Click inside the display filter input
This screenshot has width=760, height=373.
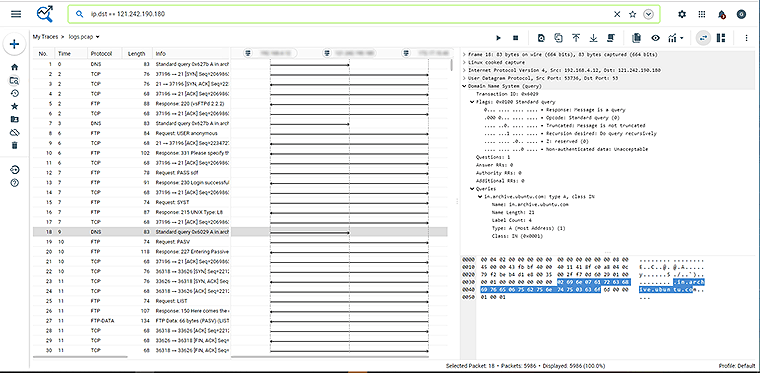click(x=349, y=14)
